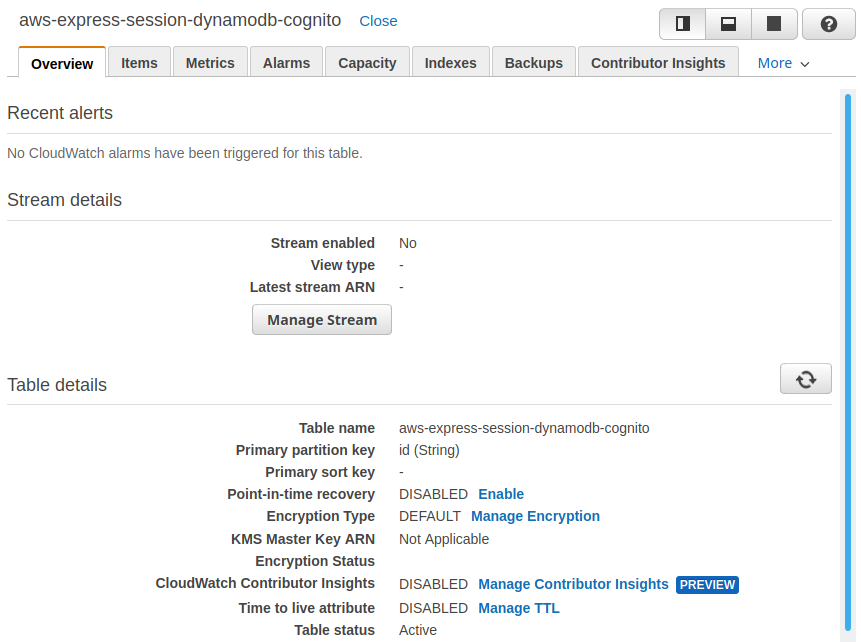Click the table title aws-express-session-dynamodb-cognito heading
The width and height of the screenshot is (861, 642).
click(x=180, y=20)
